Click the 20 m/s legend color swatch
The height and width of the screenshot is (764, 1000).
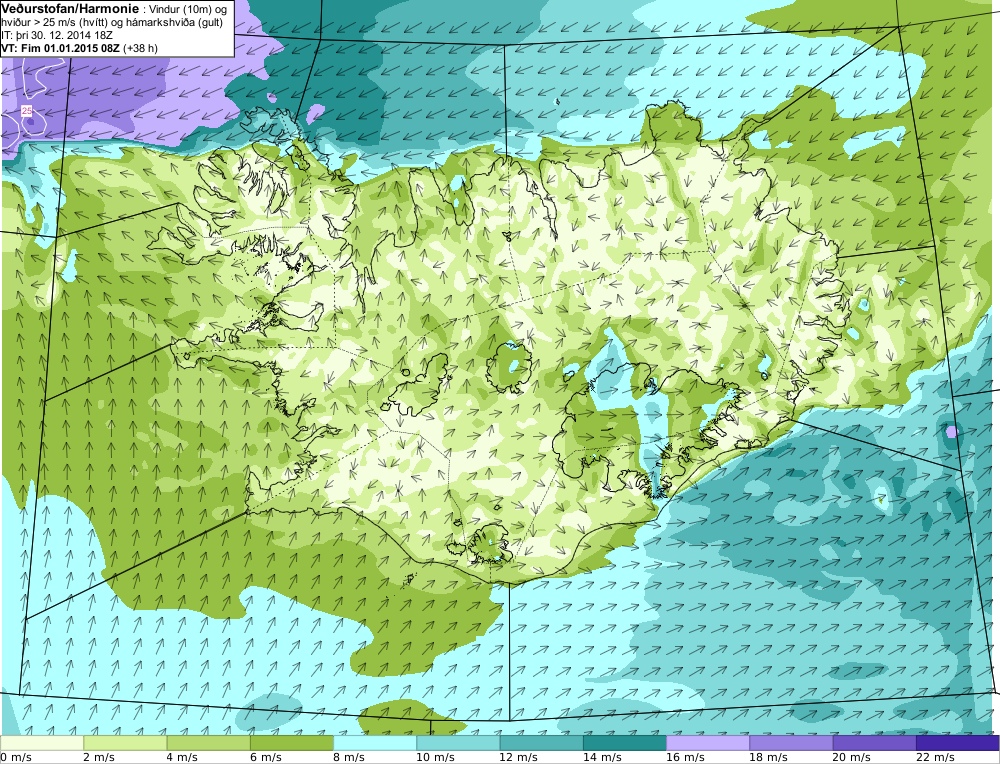click(874, 743)
